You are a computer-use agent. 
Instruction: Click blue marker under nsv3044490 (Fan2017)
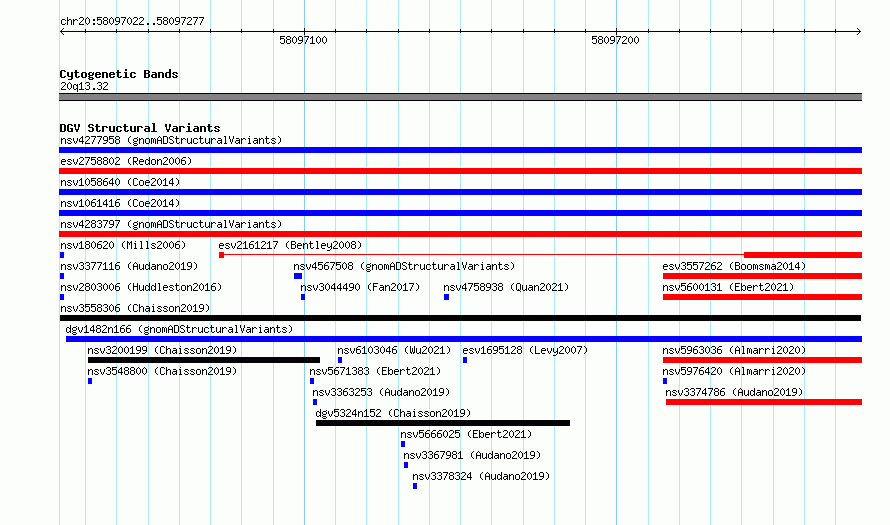point(303,297)
